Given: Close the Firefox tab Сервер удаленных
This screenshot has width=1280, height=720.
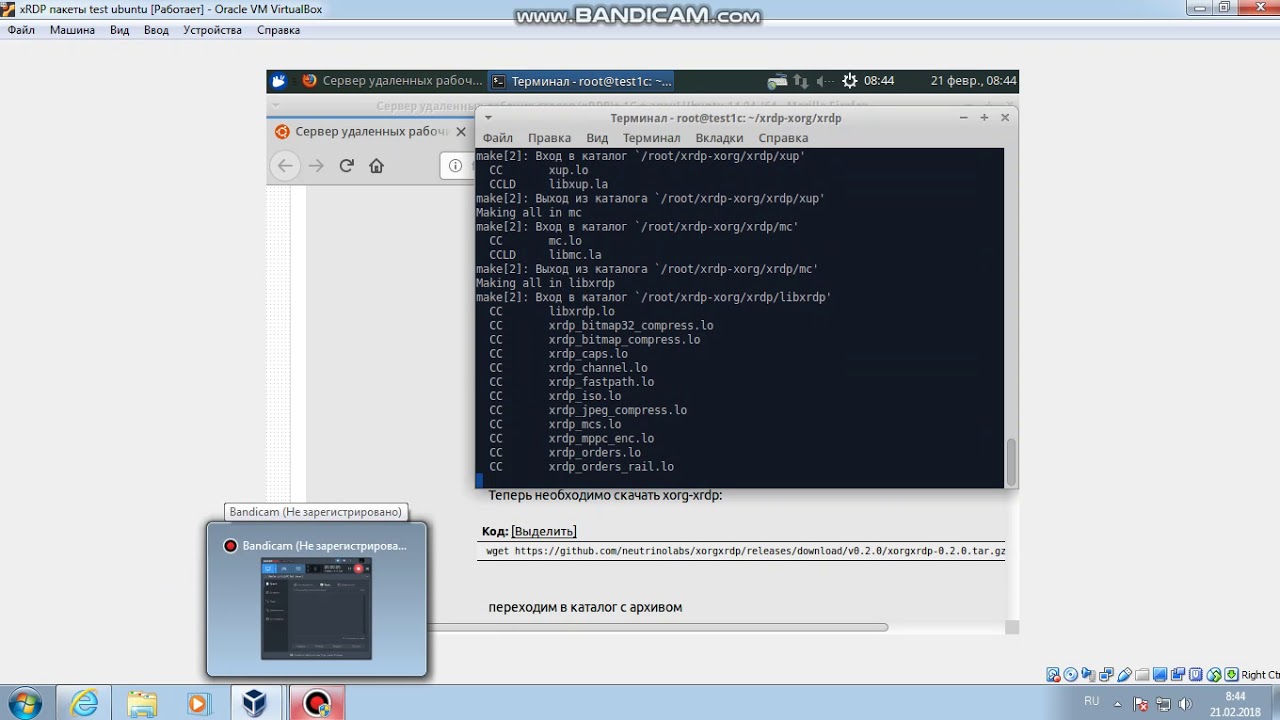Looking at the screenshot, I should tap(461, 131).
